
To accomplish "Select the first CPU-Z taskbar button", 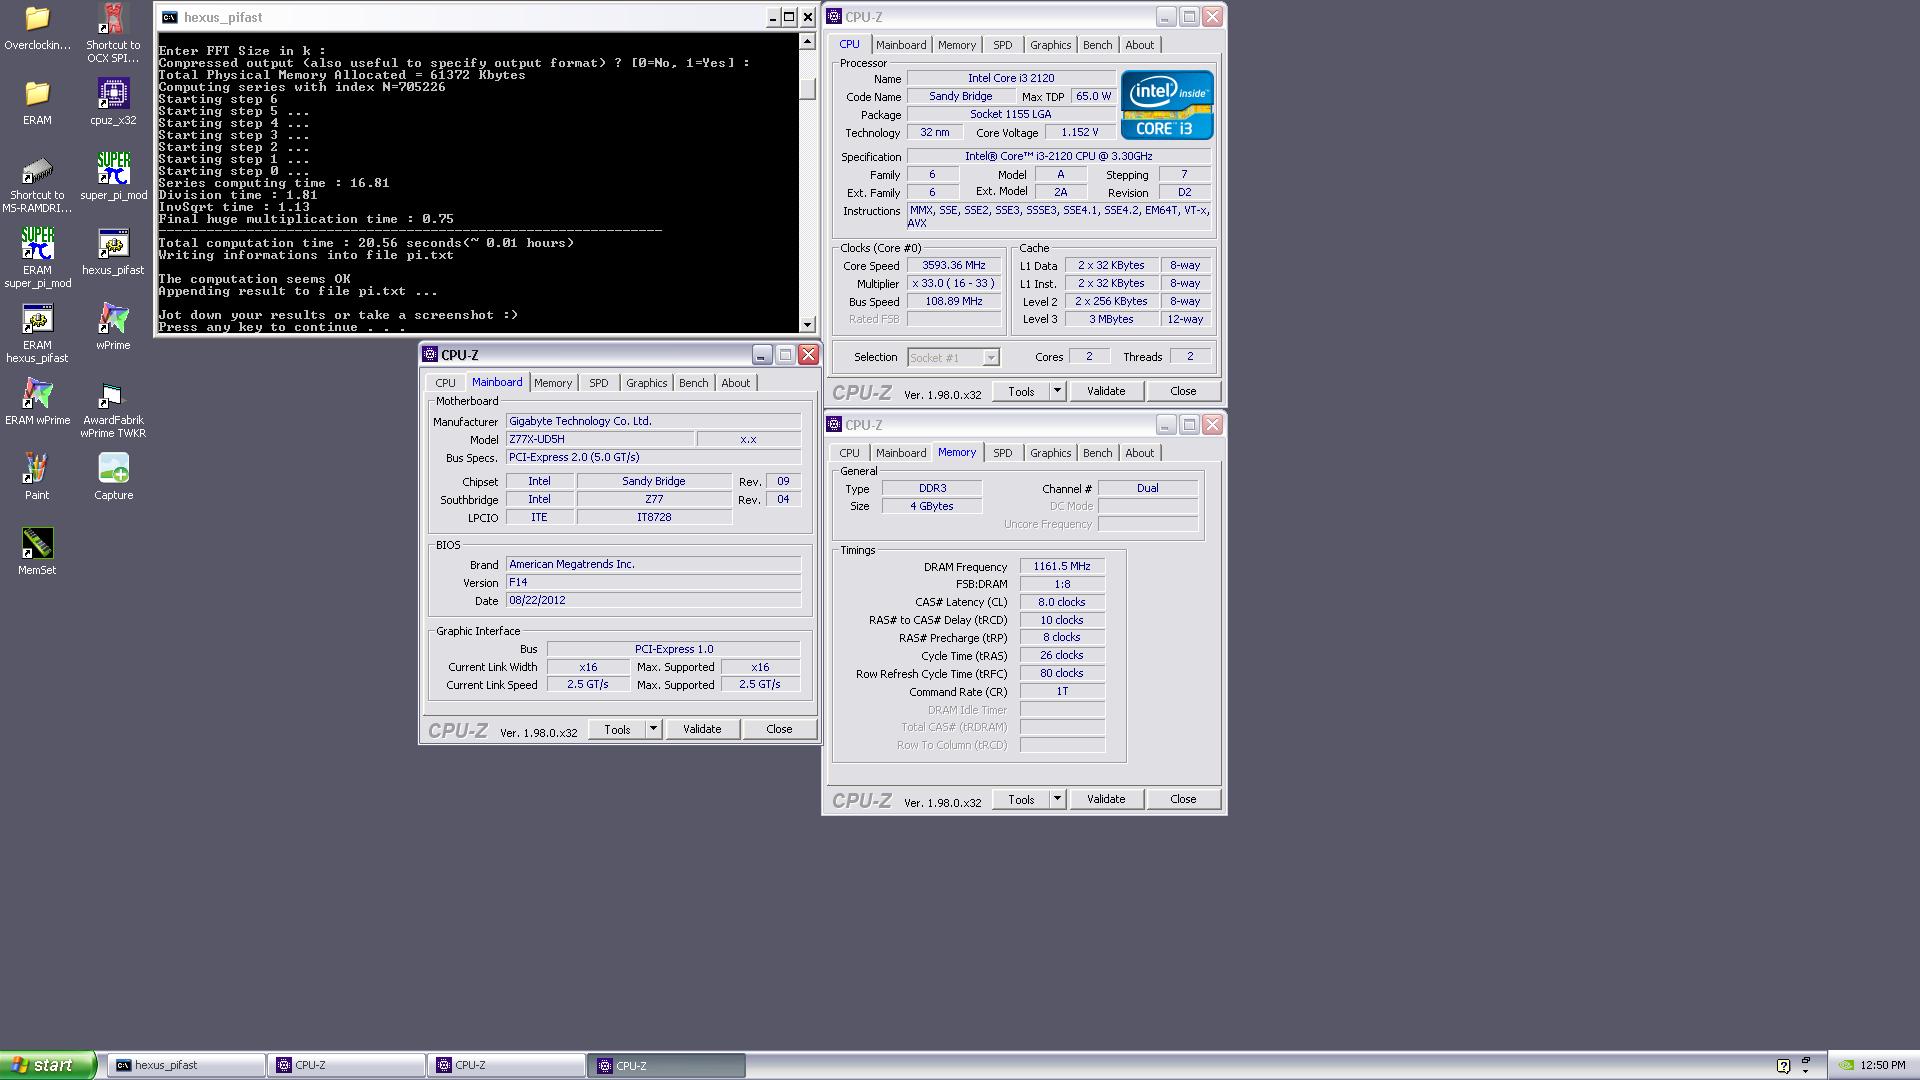I will click(347, 1066).
